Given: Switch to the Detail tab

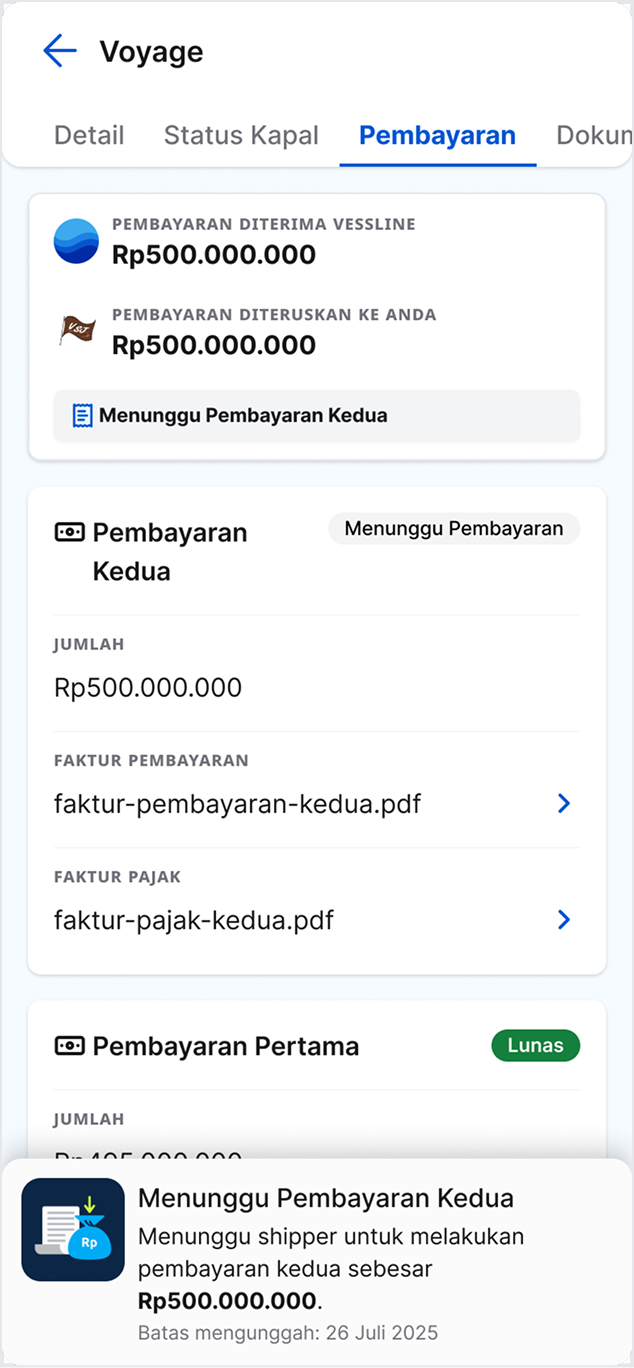Looking at the screenshot, I should 89,135.
